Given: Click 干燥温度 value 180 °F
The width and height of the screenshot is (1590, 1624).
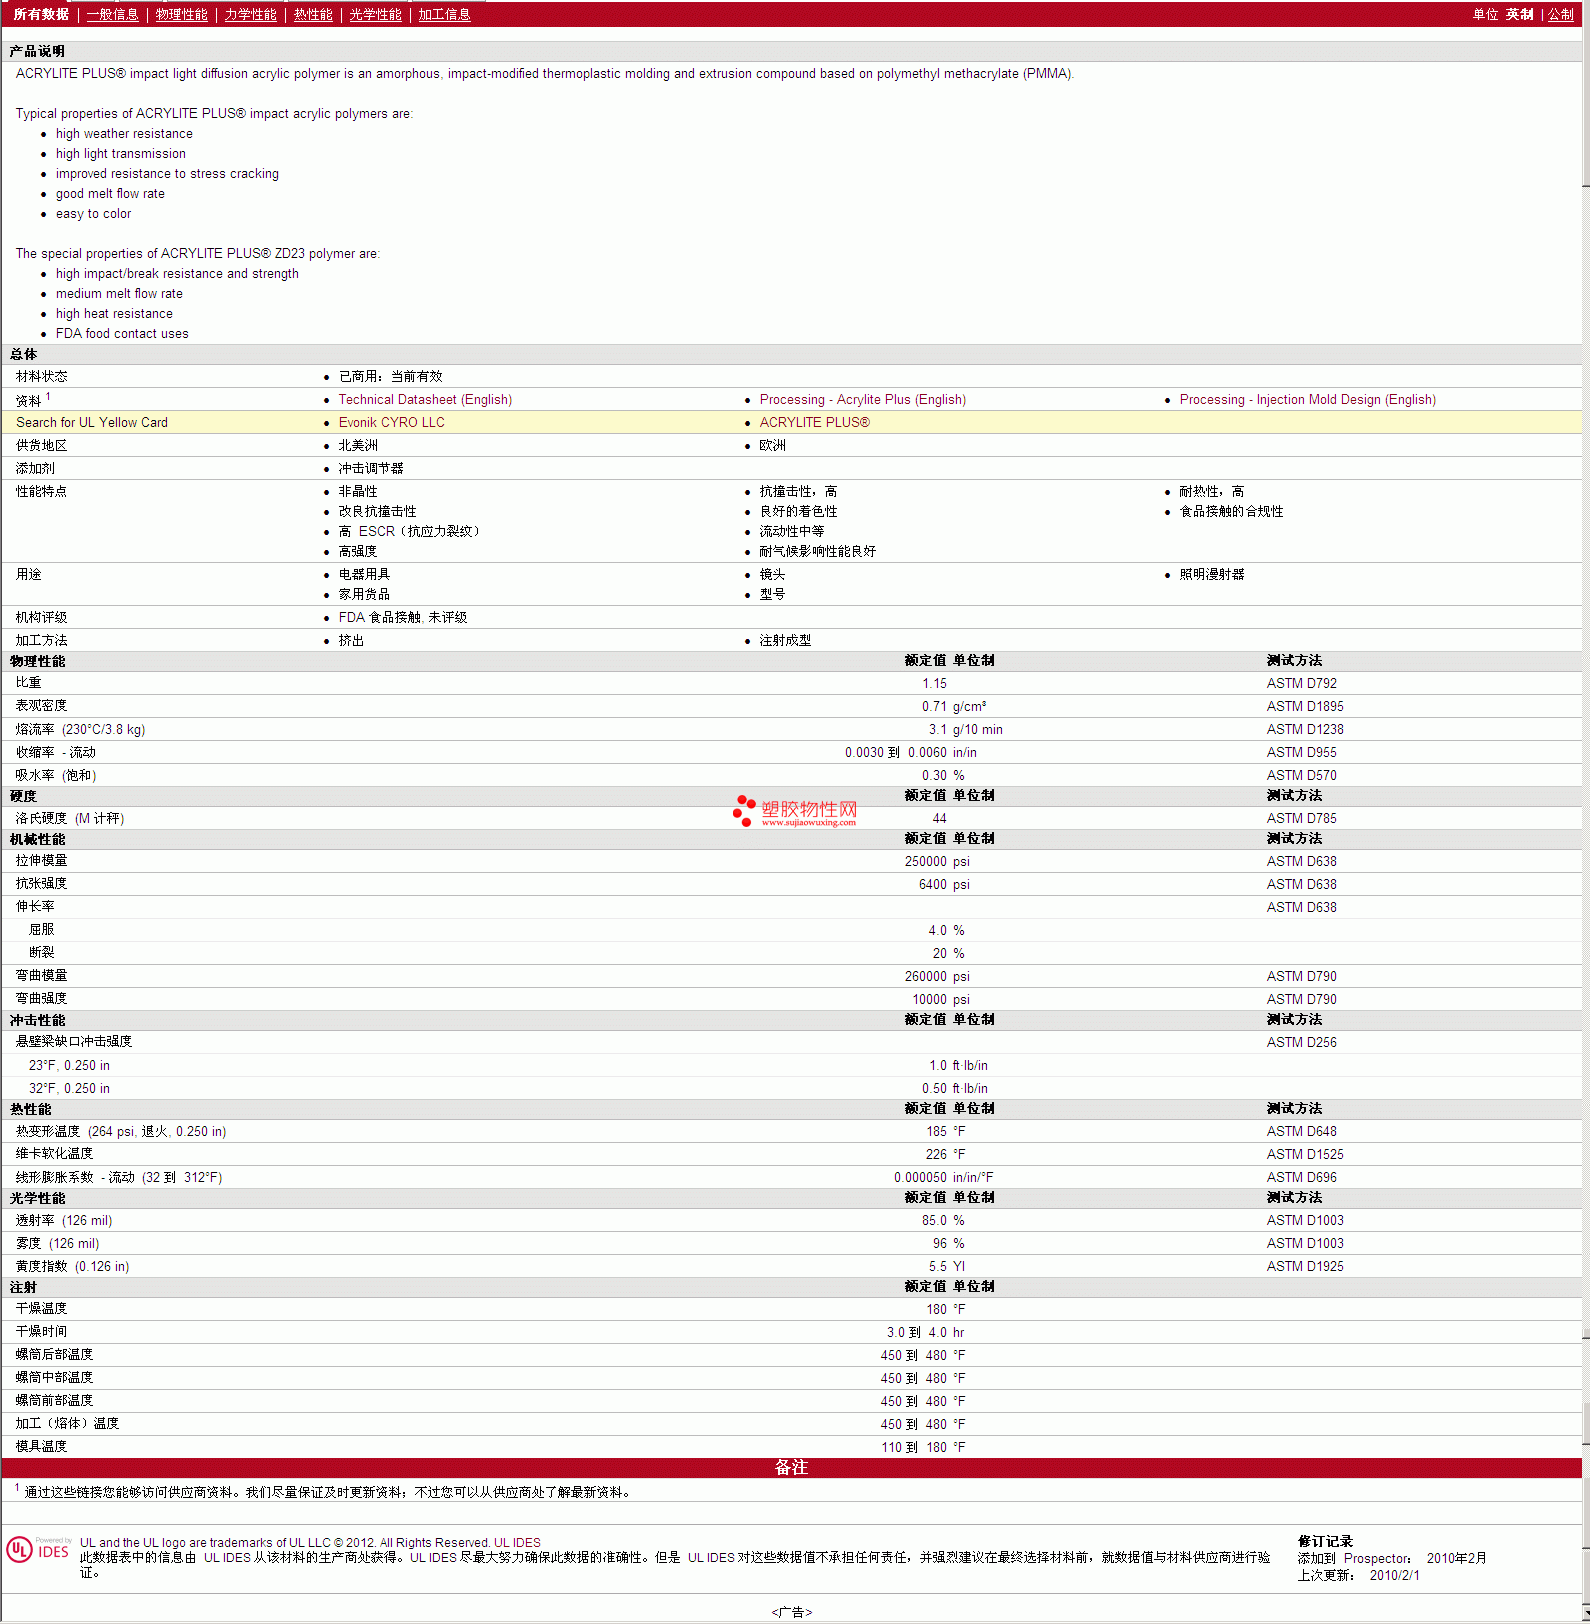Looking at the screenshot, I should tap(945, 1309).
